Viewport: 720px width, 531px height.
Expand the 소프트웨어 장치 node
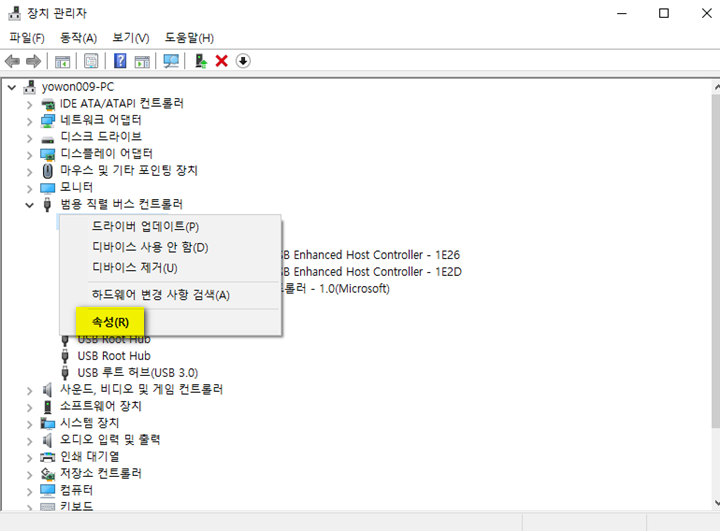[x=29, y=408]
